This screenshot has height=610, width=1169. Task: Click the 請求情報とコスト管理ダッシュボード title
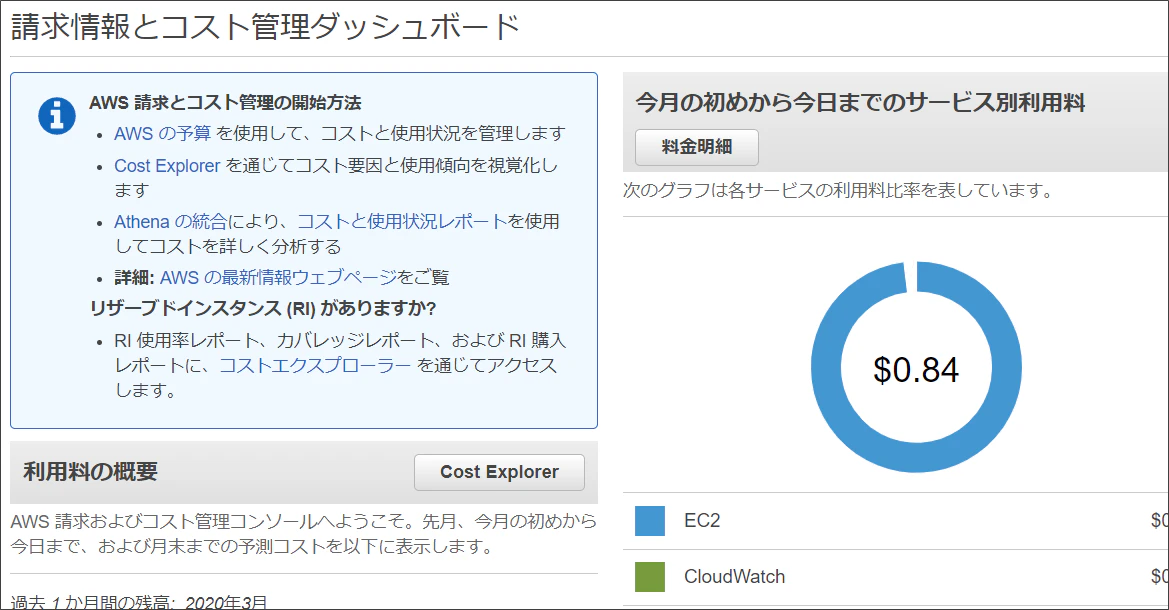[x=265, y=28]
